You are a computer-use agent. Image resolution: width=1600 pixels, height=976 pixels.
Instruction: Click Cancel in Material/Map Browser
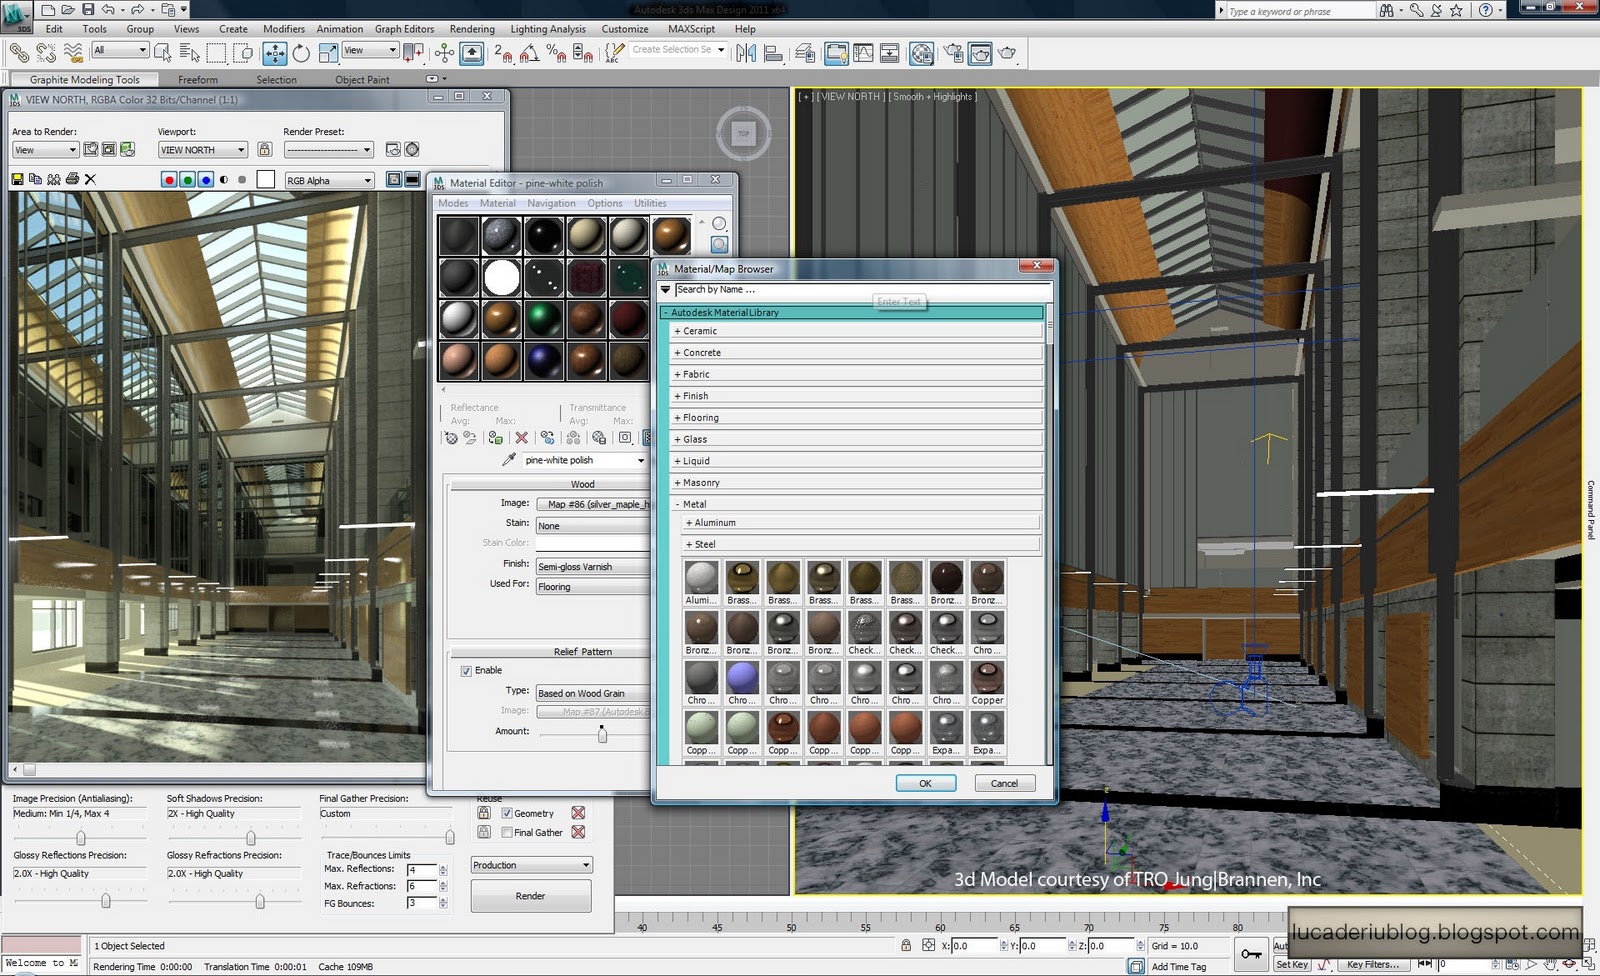tap(1004, 783)
